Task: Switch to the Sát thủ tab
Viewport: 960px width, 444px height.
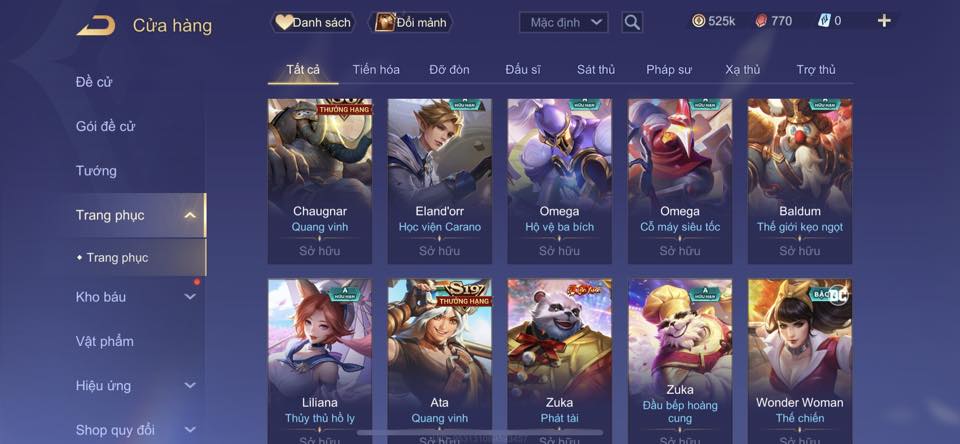Action: coord(596,70)
